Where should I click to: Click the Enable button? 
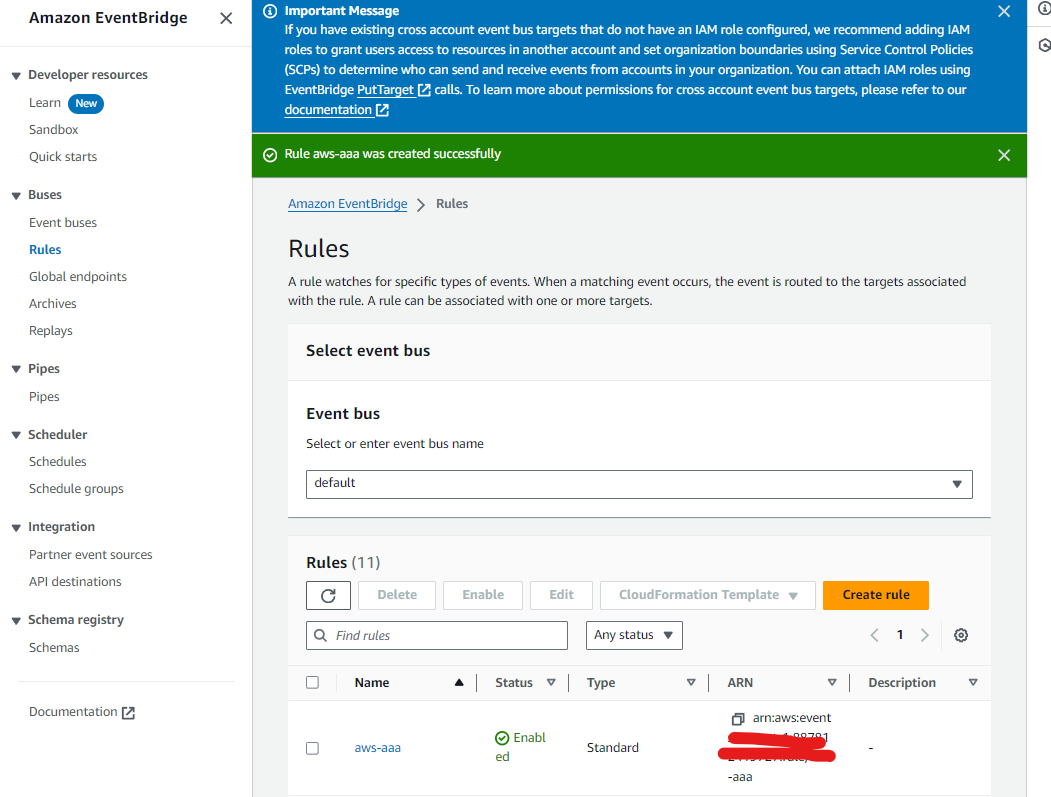483,595
